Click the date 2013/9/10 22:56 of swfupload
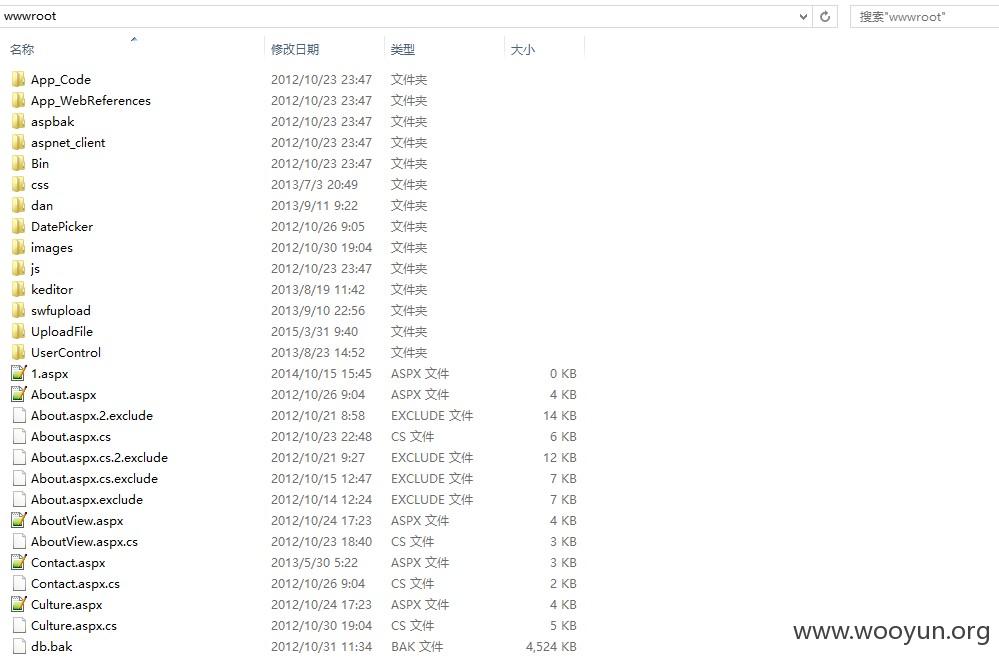Image resolution: width=999 pixels, height=660 pixels. click(318, 311)
